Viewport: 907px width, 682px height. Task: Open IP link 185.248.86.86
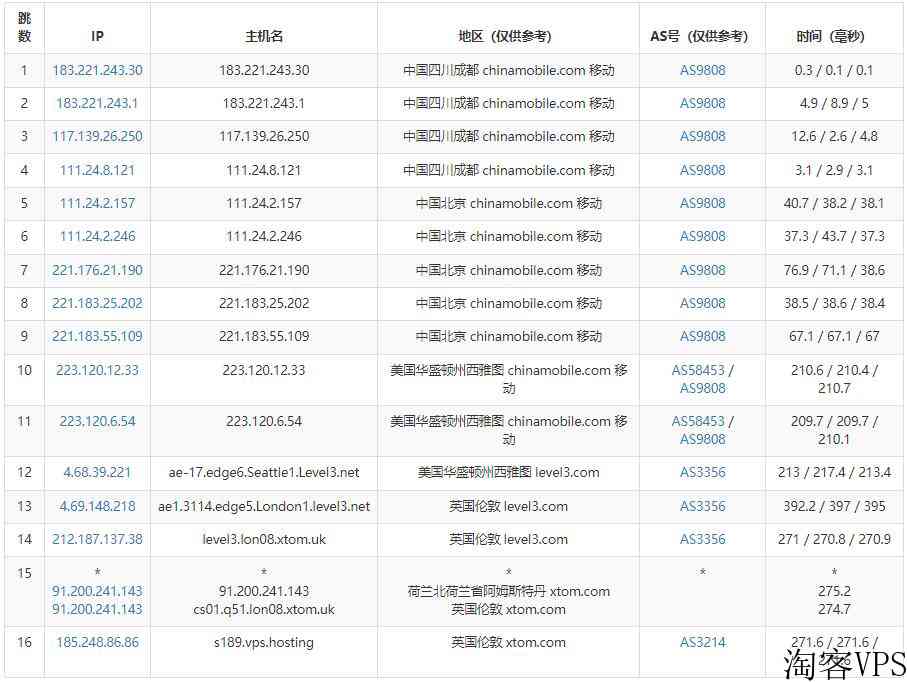click(x=97, y=642)
